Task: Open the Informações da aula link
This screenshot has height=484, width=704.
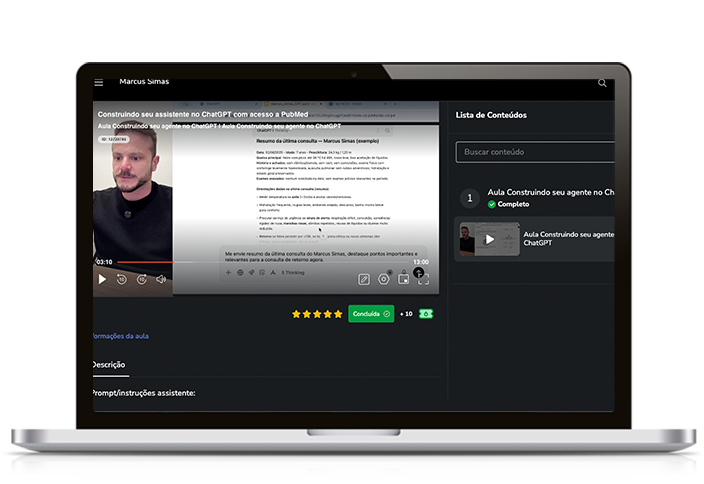Action: [x=120, y=336]
